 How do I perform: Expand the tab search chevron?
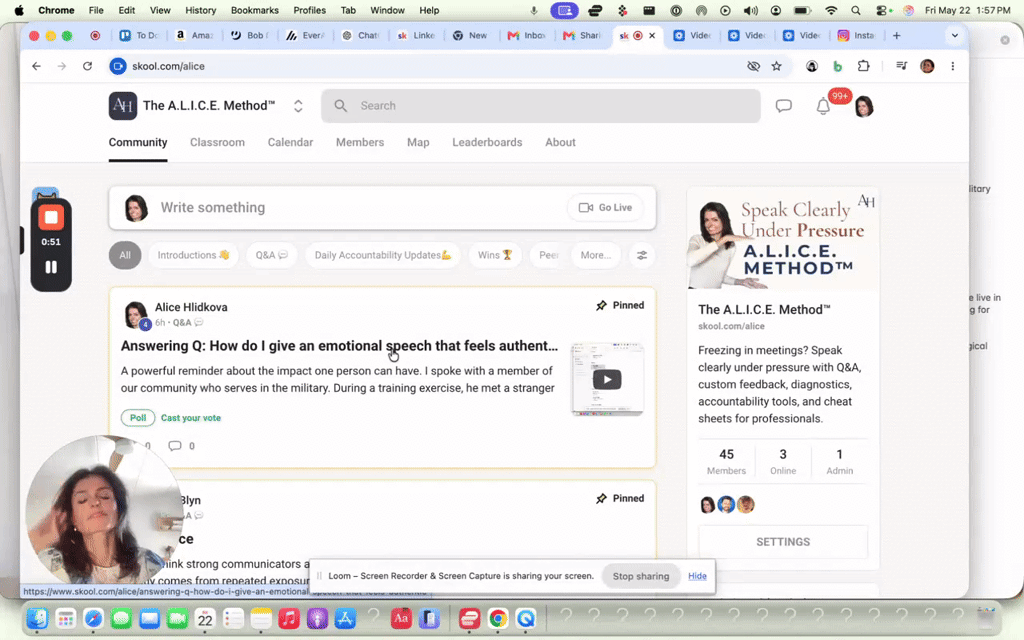[955, 36]
